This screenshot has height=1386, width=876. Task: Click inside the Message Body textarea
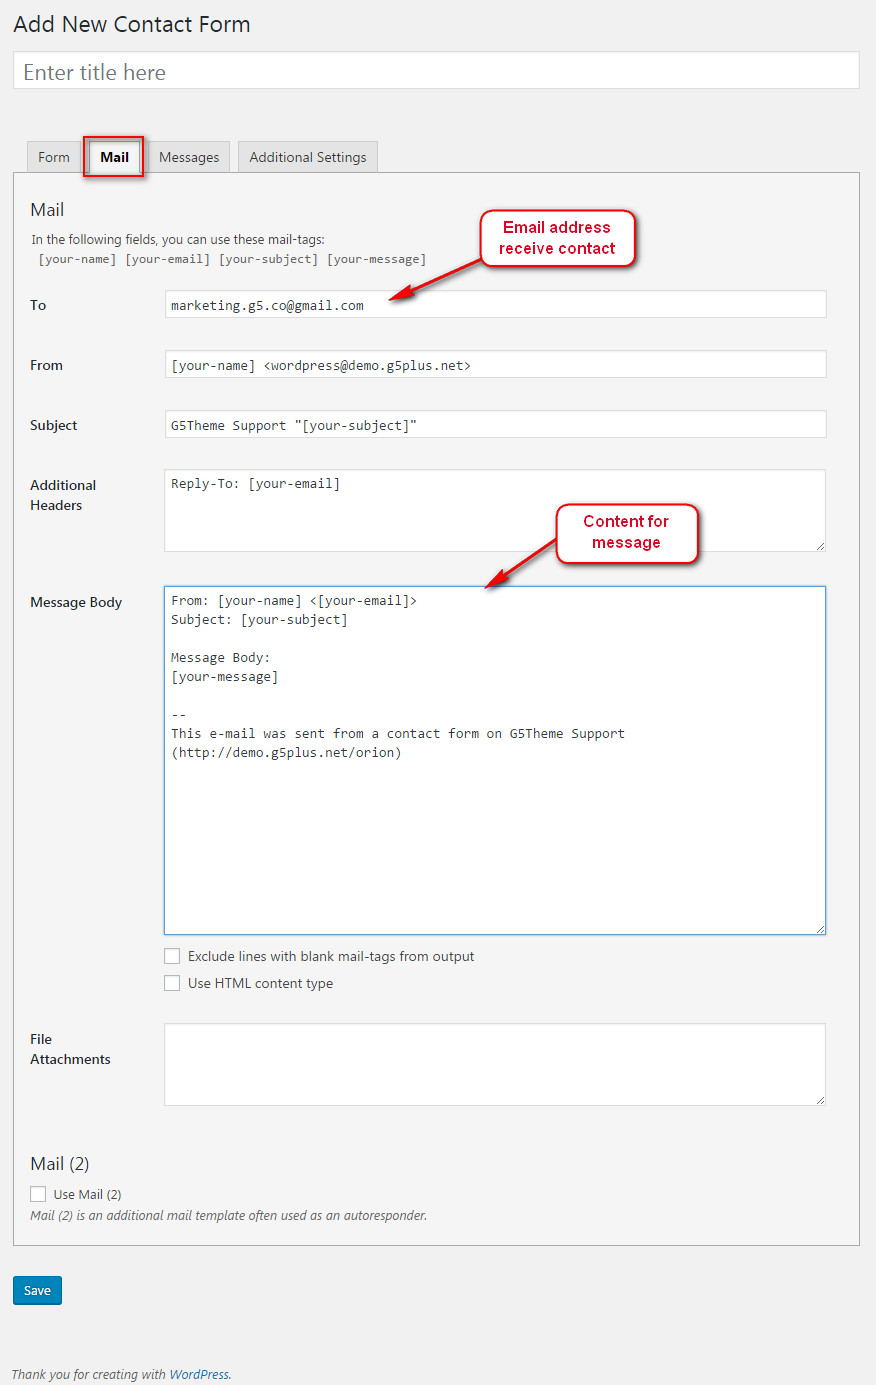click(x=495, y=761)
